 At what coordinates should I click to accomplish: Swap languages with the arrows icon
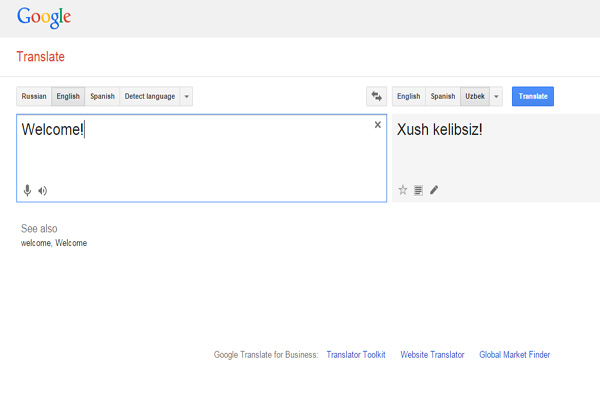coord(377,97)
